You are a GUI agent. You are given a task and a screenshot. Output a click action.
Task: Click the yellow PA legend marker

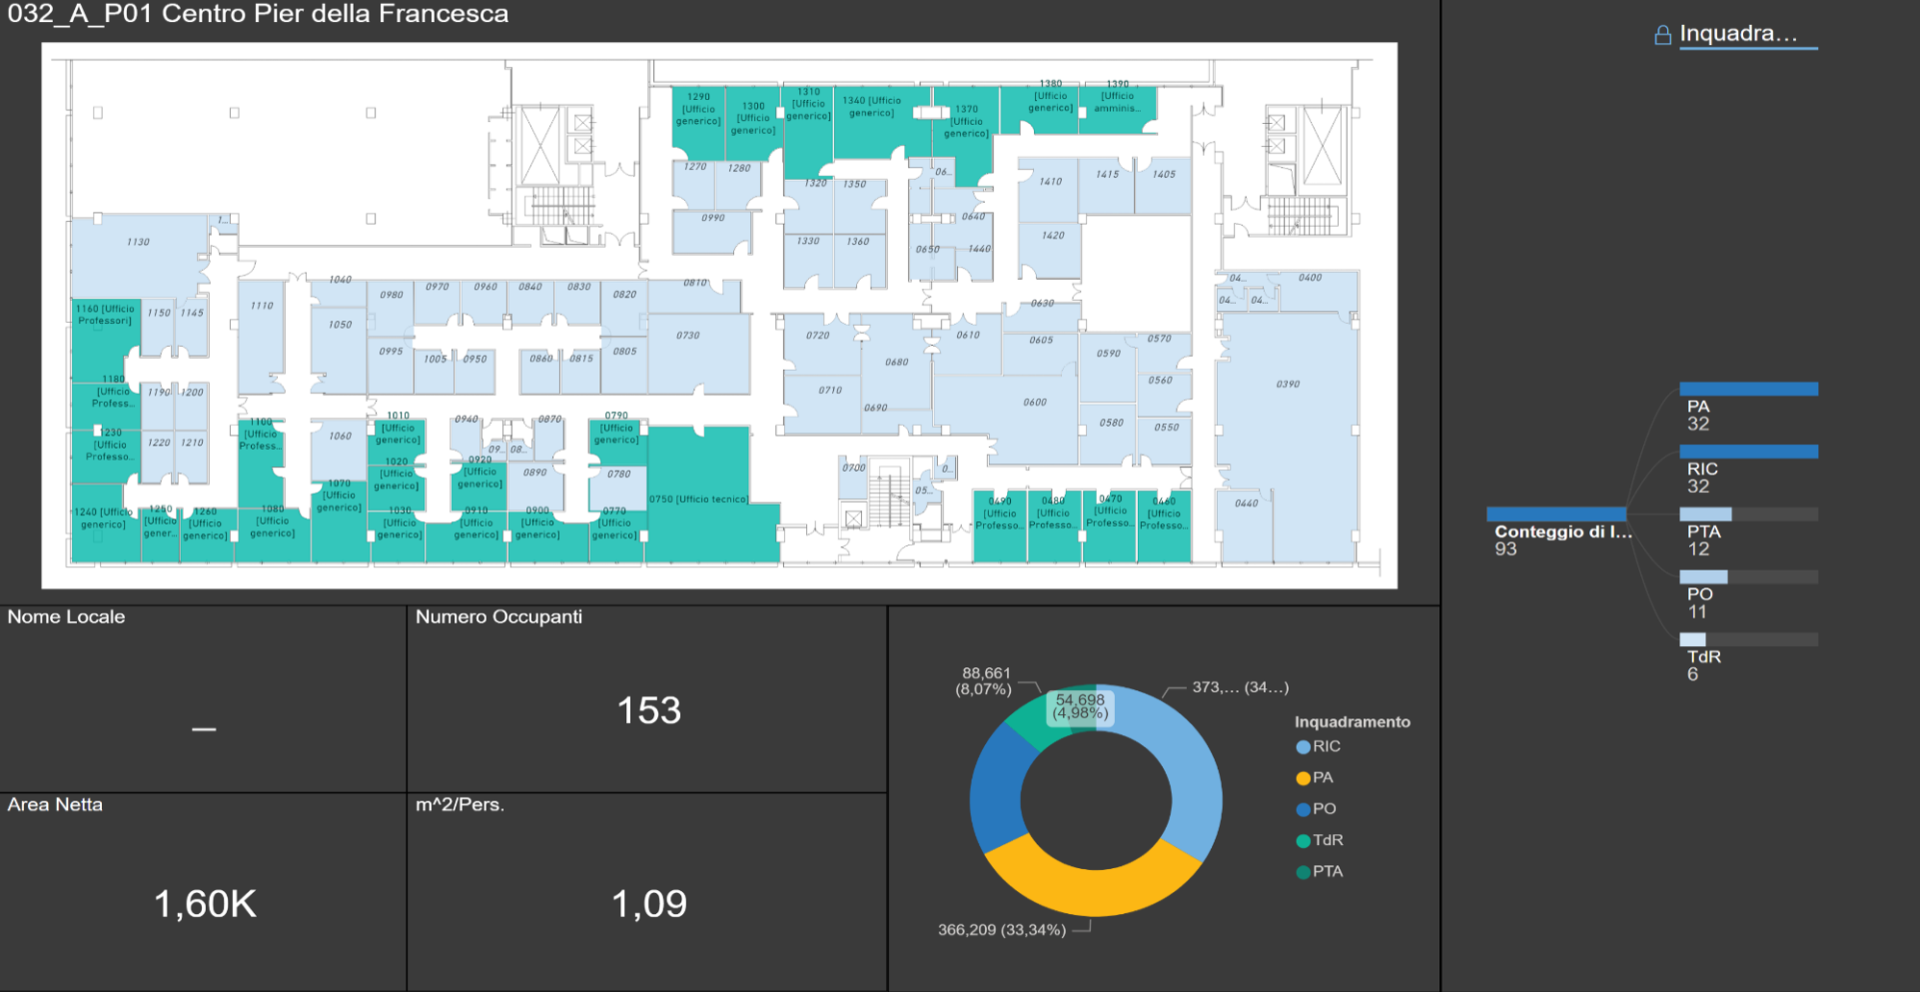pos(1303,778)
